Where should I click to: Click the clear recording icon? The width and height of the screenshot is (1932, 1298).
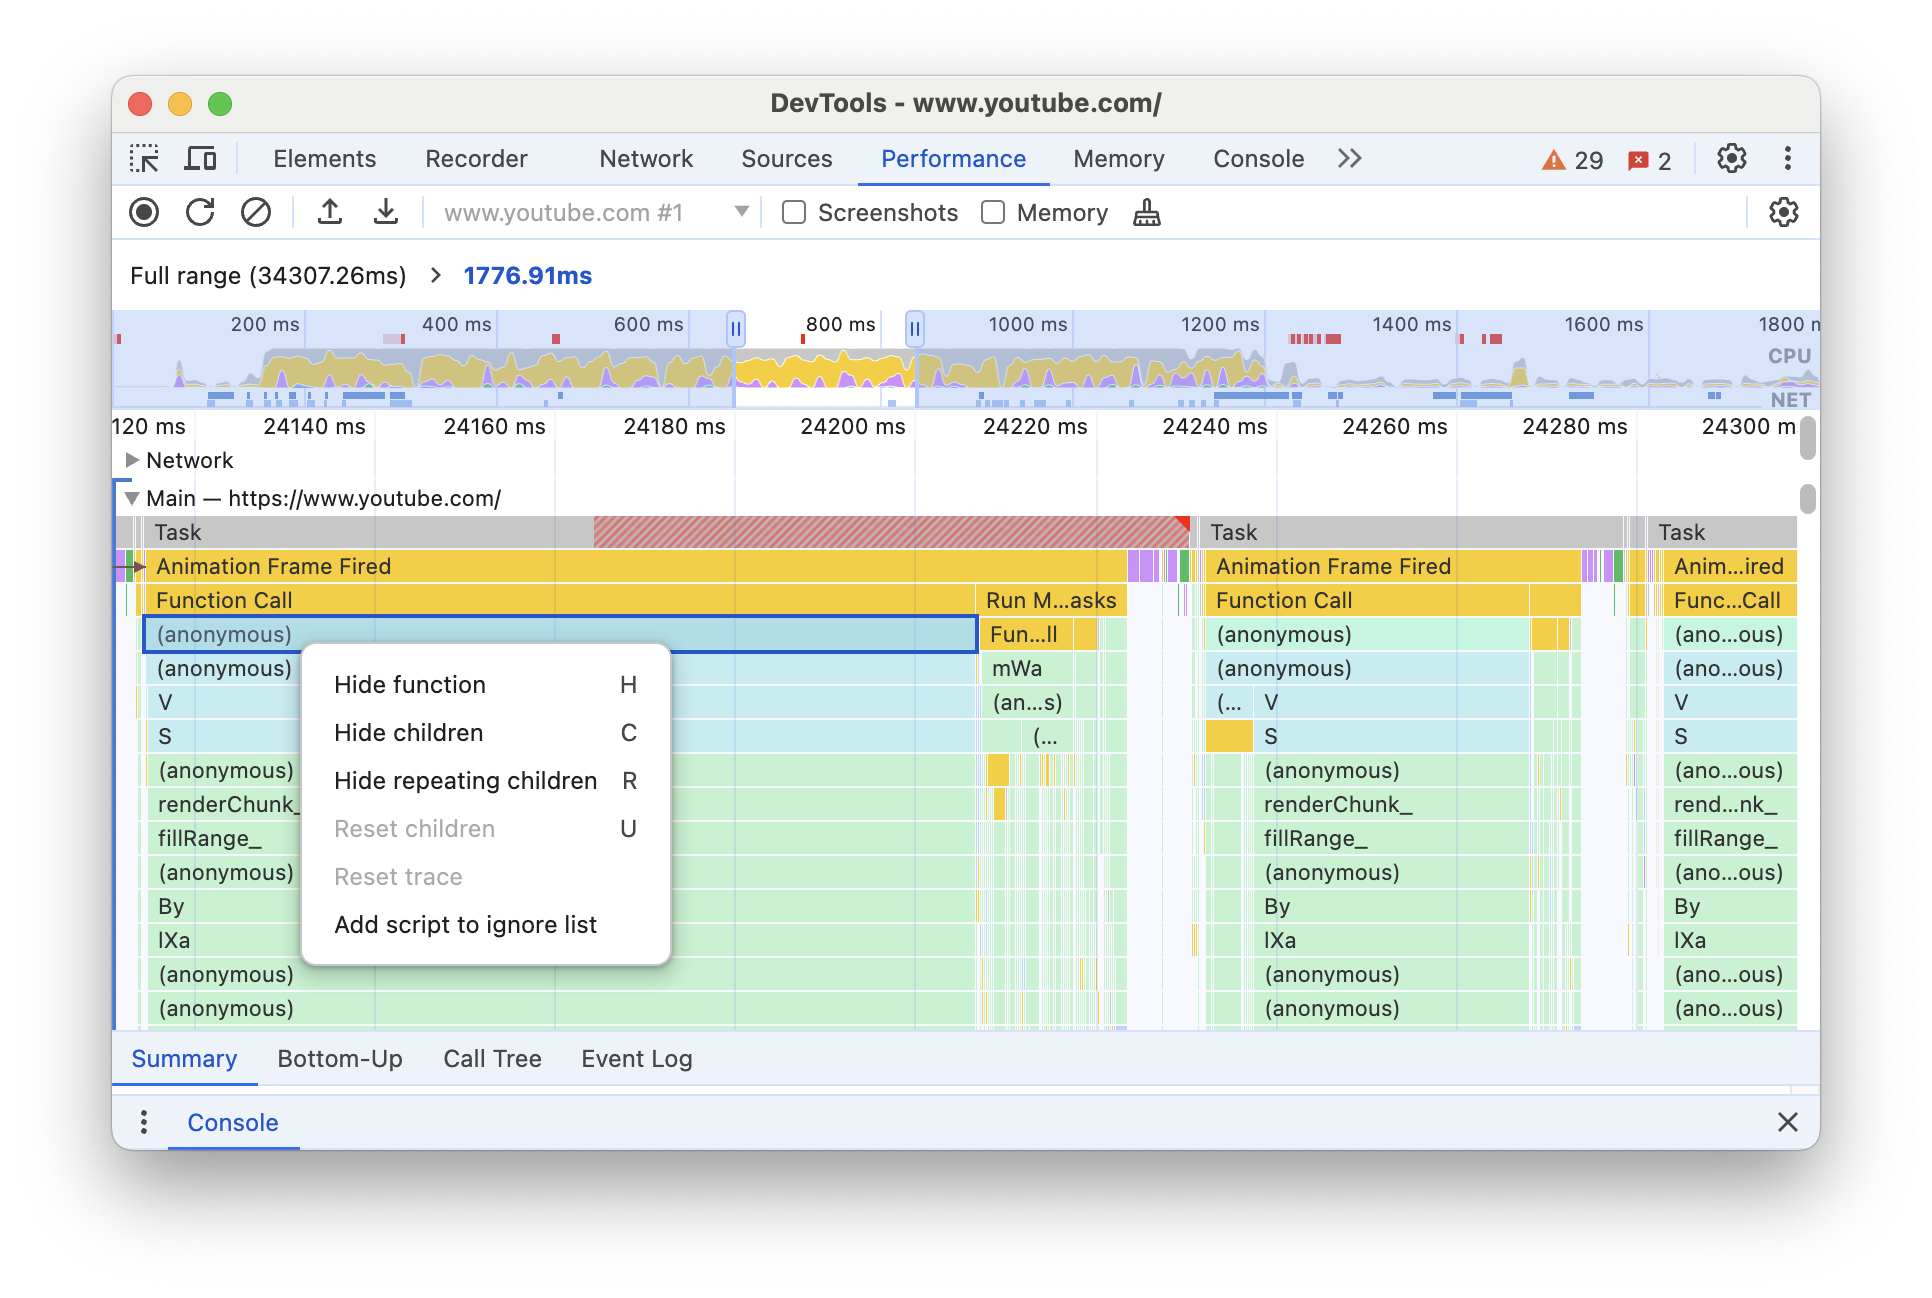[x=255, y=213]
